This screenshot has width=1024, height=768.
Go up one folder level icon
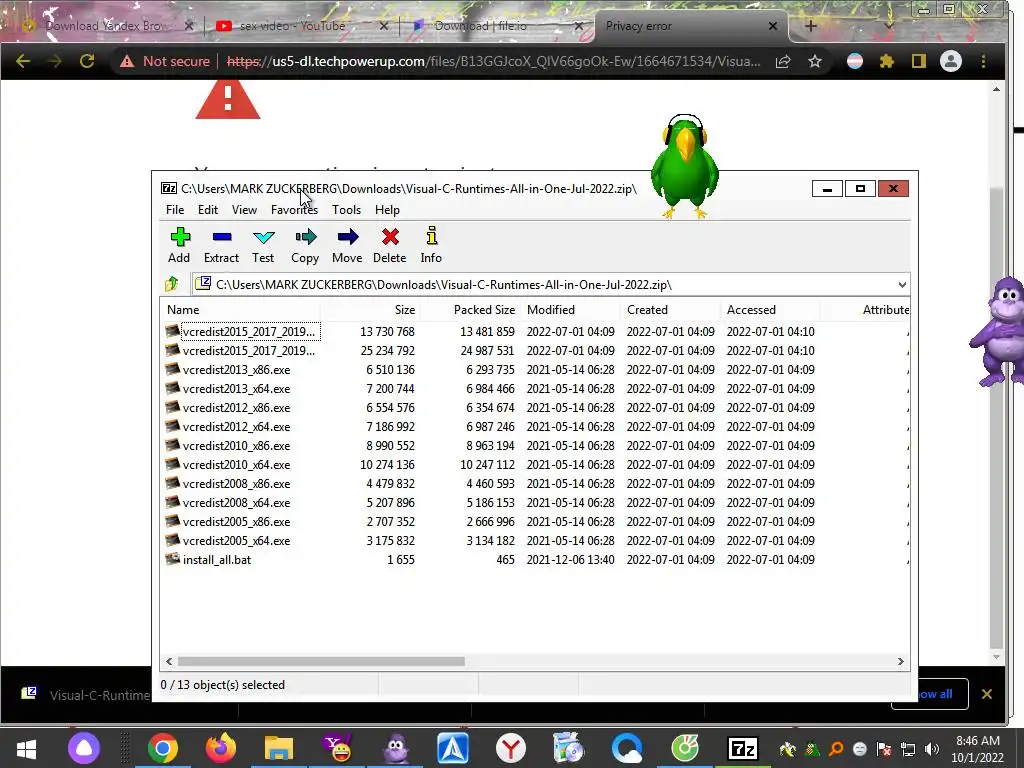(x=172, y=284)
